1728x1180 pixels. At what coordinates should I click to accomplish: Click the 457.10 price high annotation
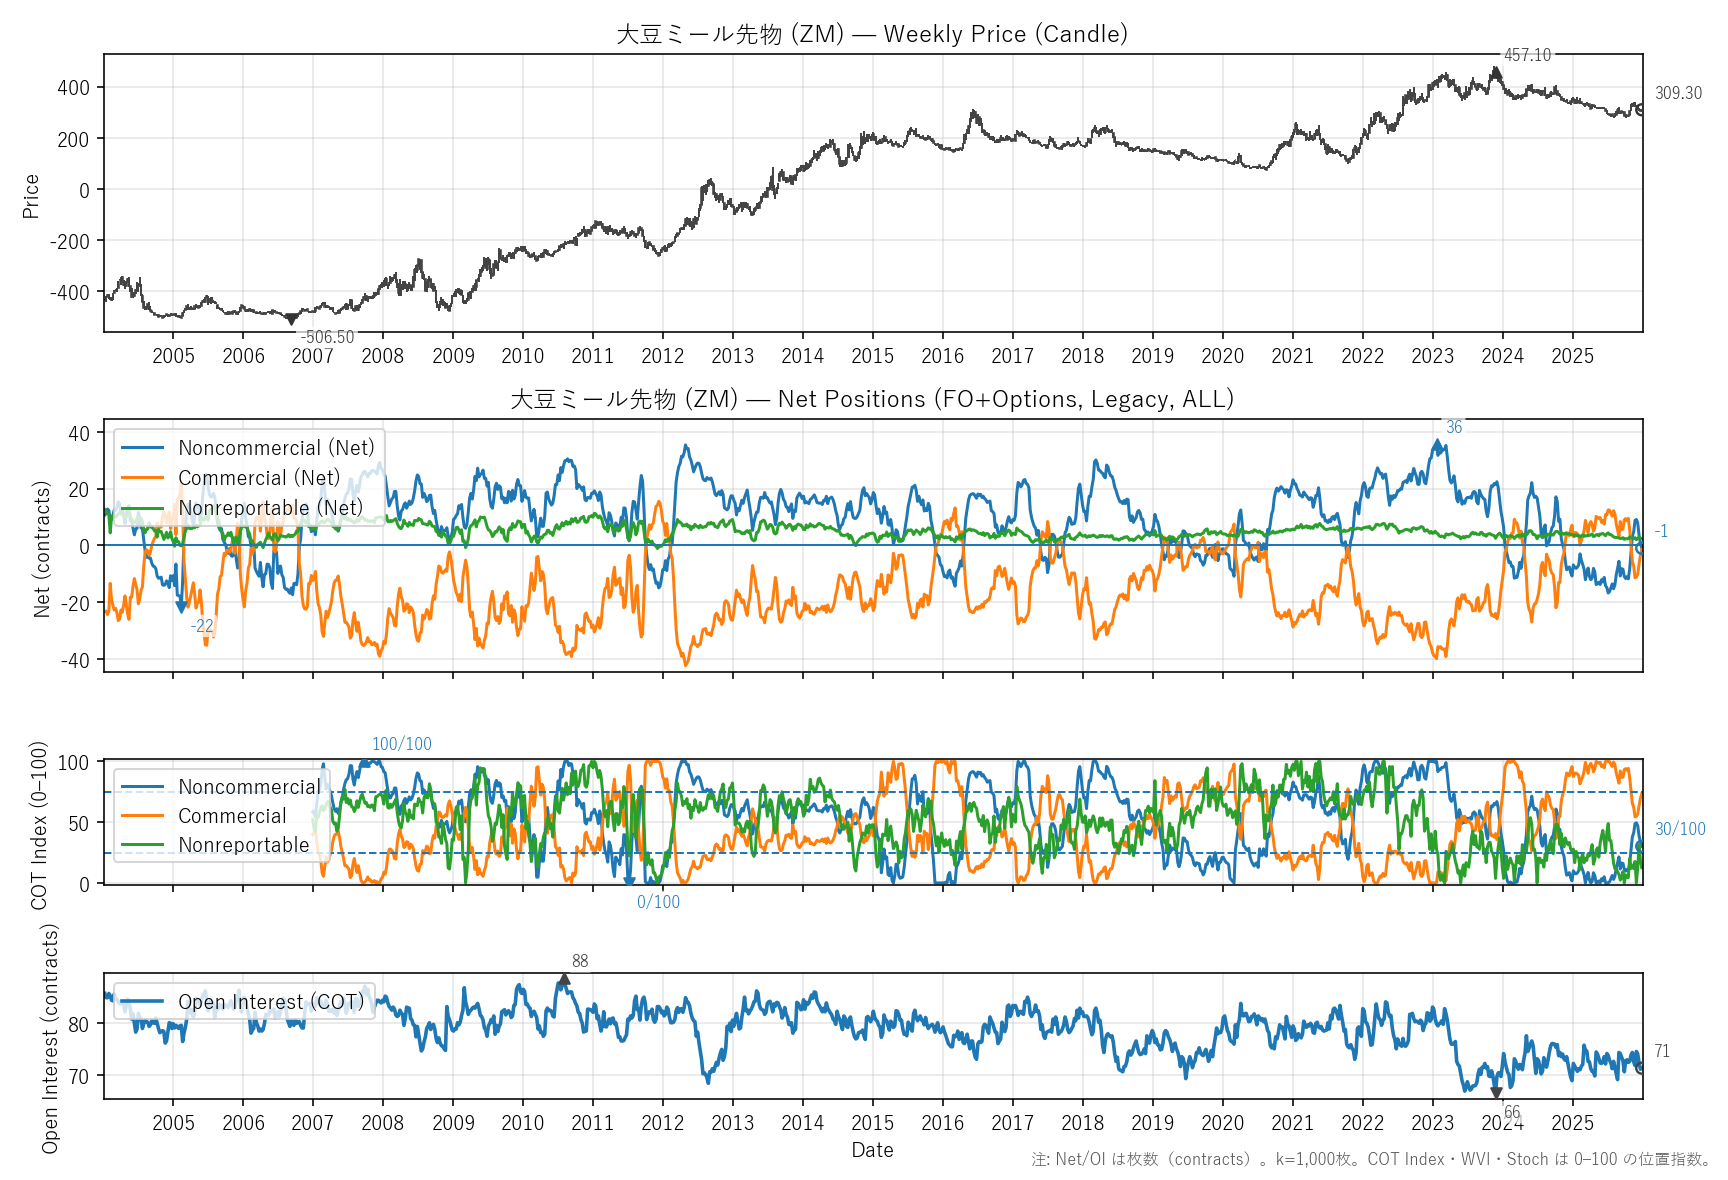(x=1527, y=55)
